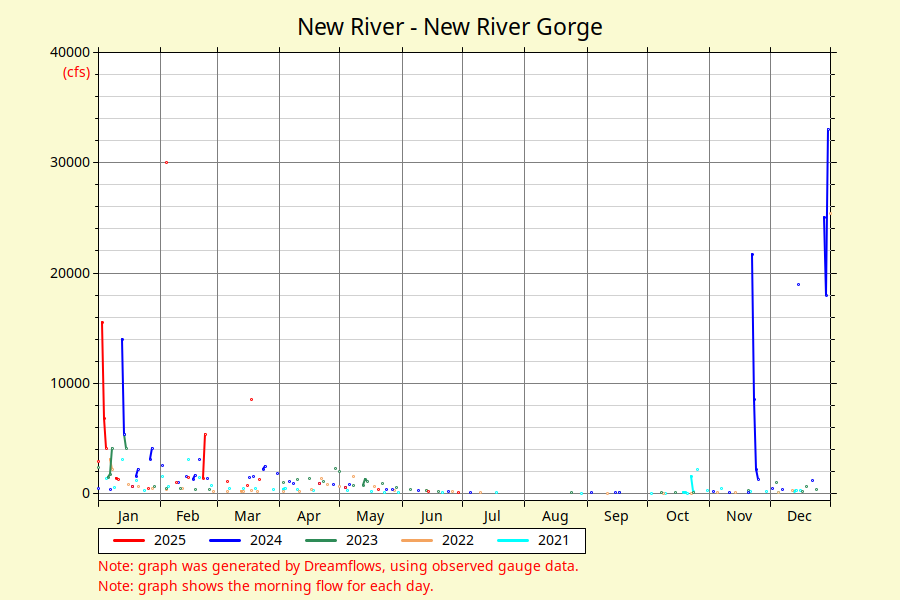Screen dimensions: 900x600
Task: Click the cyan October line segment
Action: coord(692,484)
